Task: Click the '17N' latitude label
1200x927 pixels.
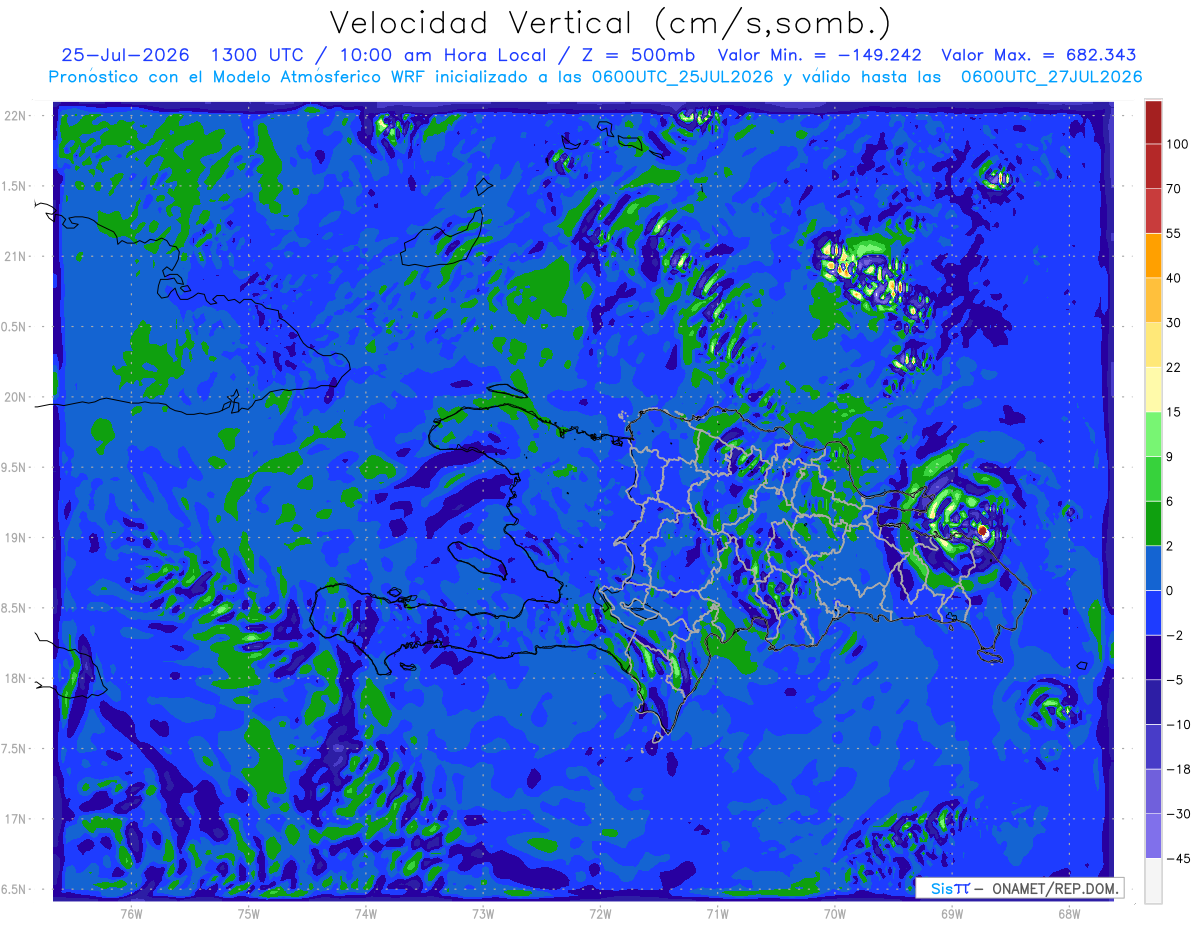Action: pyautogui.click(x=15, y=819)
